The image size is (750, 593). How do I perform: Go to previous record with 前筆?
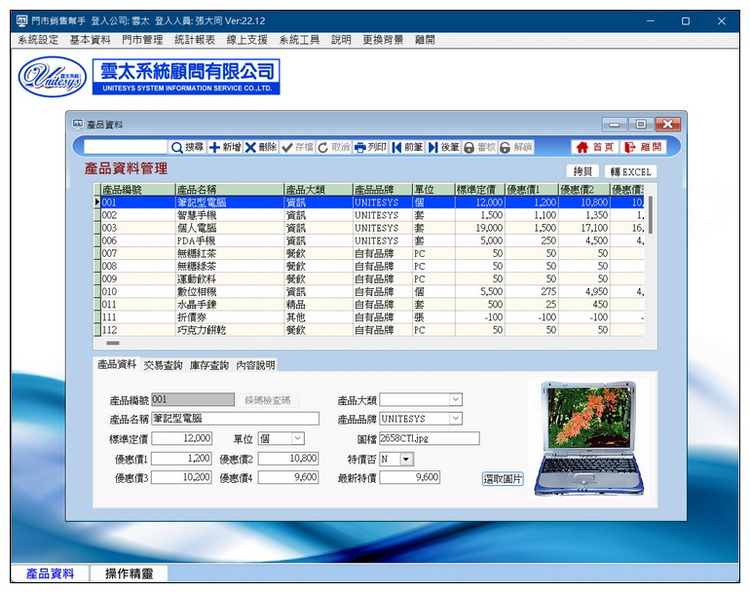[407, 147]
